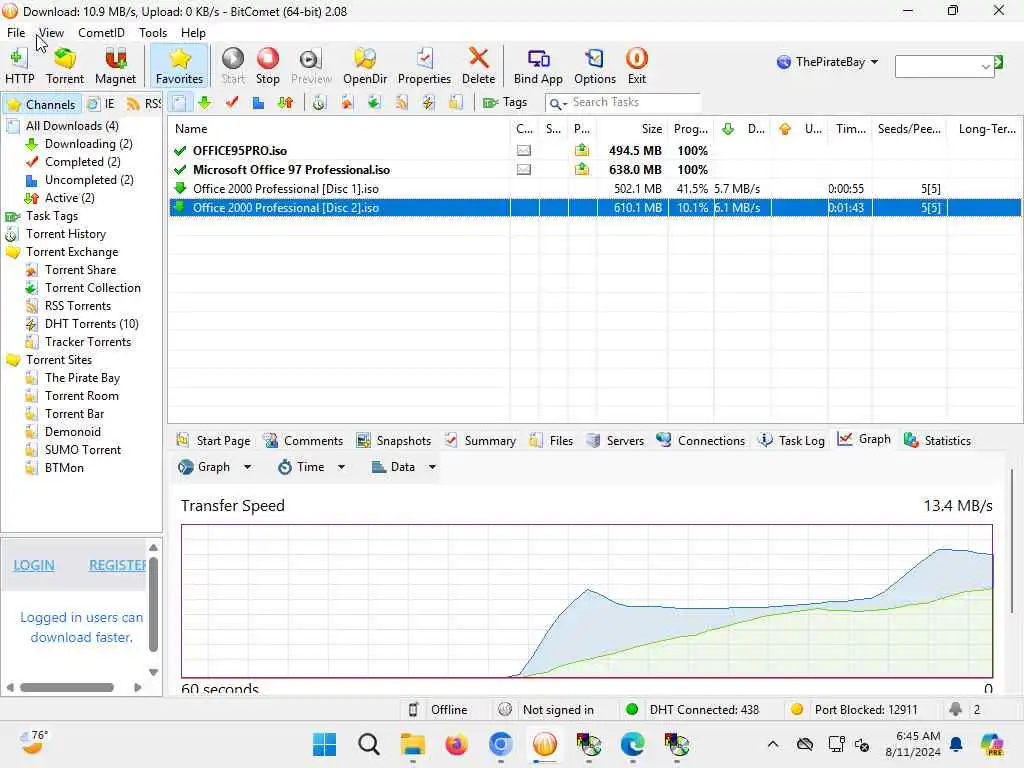Viewport: 1024px width, 768px height.
Task: Open Windows Start menu on taskbar
Action: click(325, 744)
